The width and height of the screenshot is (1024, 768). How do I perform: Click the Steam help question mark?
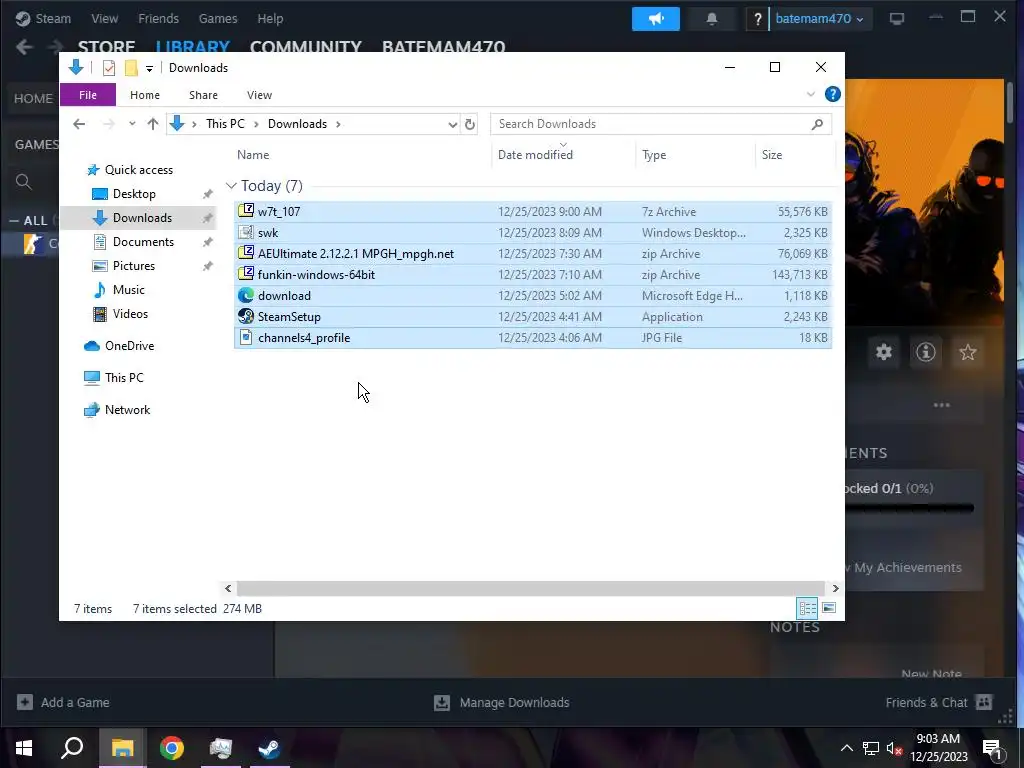coord(758,19)
